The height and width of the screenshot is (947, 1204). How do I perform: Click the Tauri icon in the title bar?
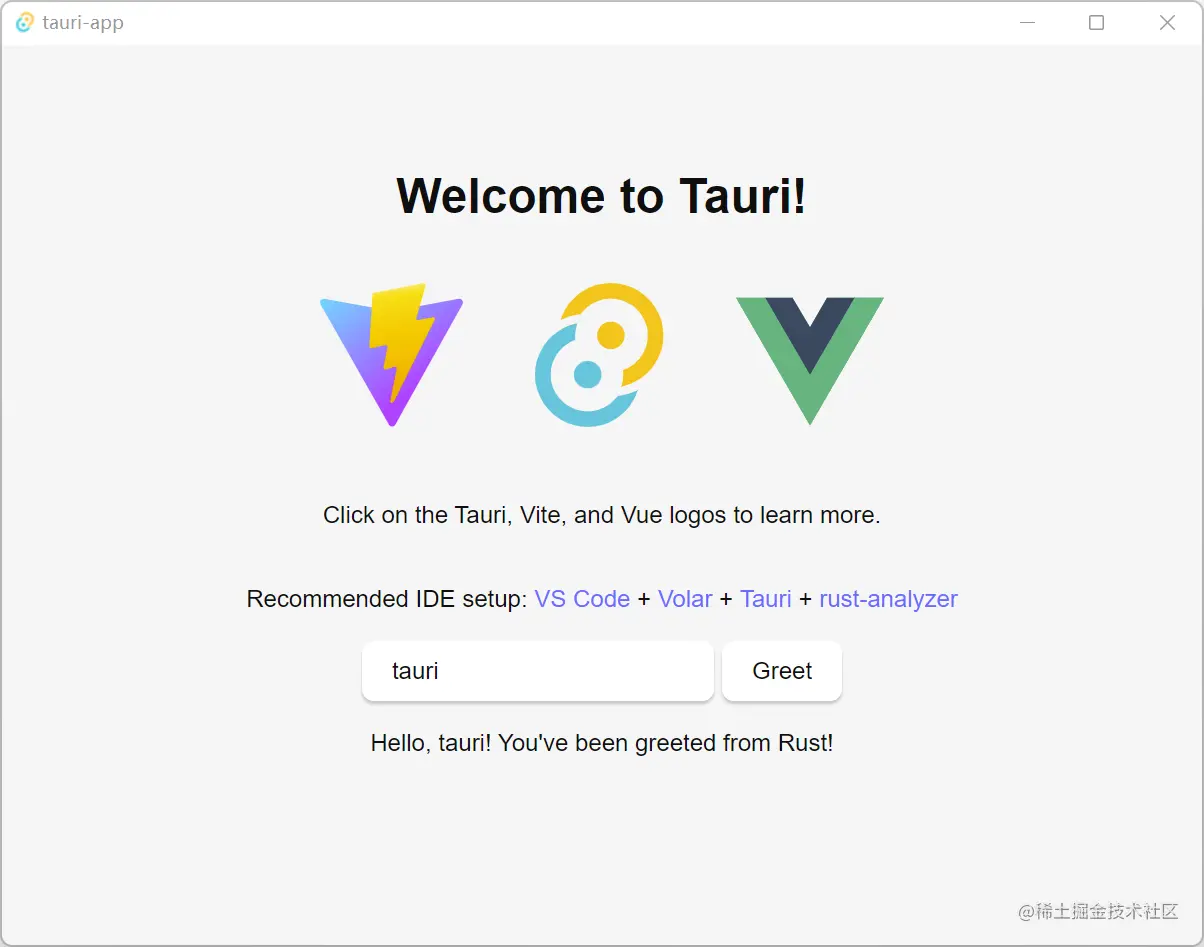click(22, 22)
